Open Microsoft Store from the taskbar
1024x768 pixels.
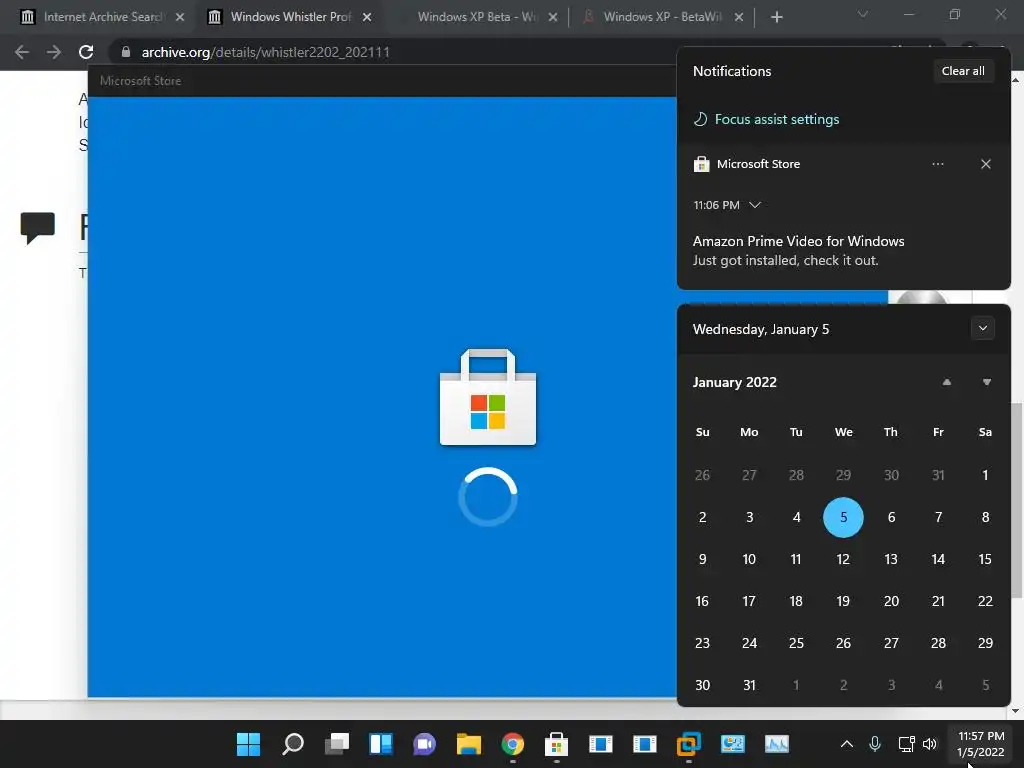point(556,743)
